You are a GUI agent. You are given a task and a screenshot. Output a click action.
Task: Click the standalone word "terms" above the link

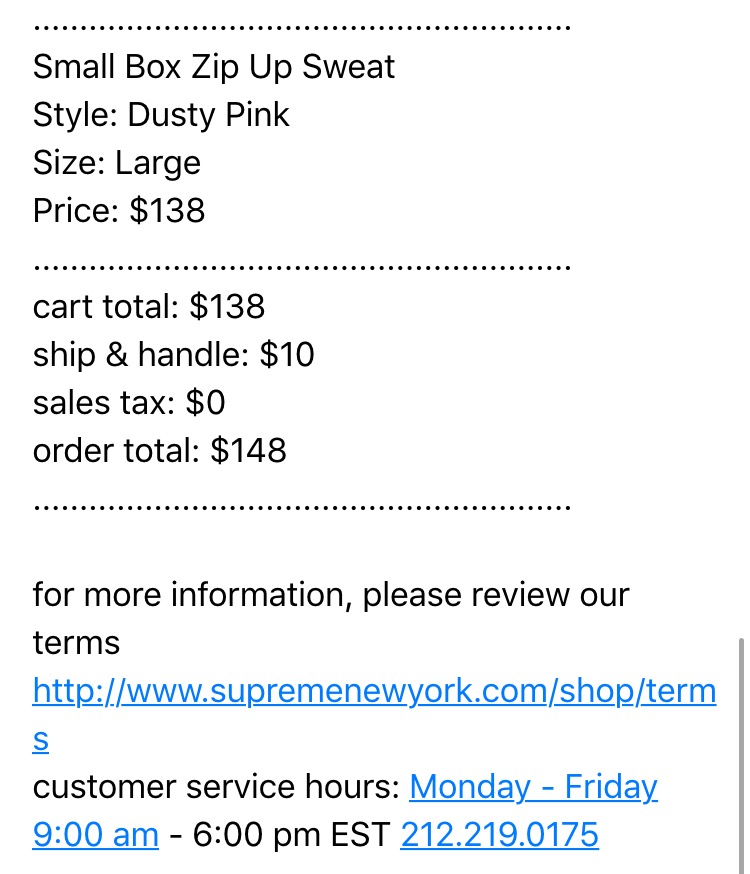76,643
